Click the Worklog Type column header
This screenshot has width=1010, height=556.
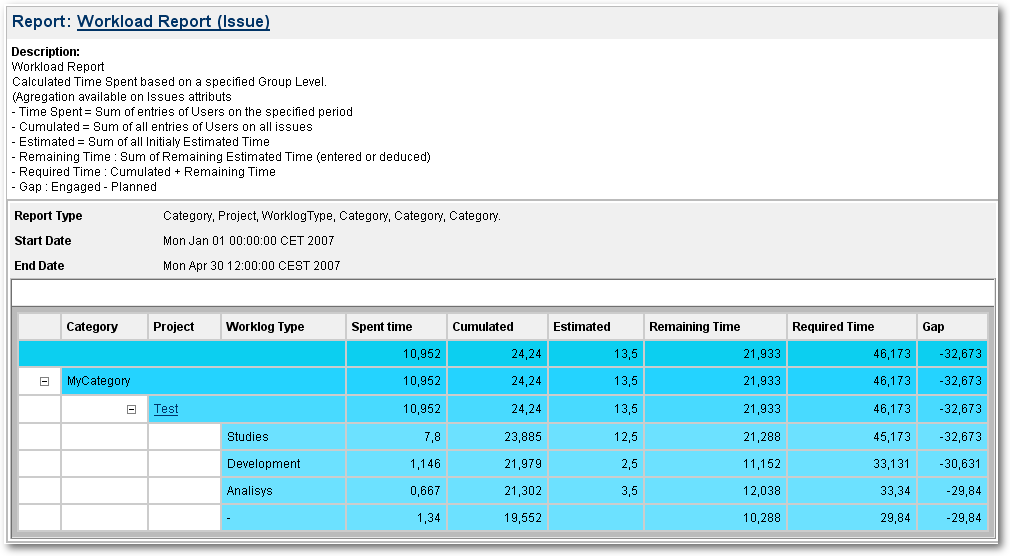click(265, 327)
